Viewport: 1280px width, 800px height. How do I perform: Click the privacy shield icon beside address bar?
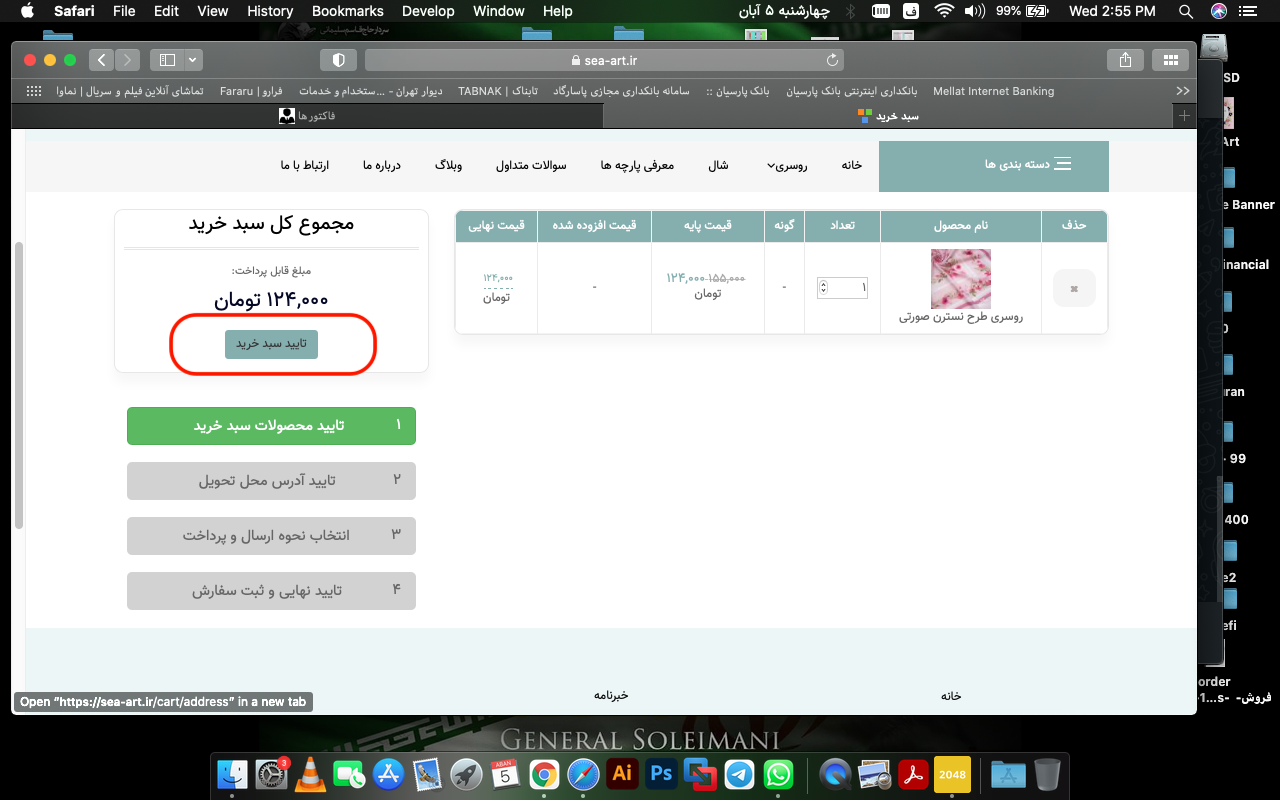pyautogui.click(x=338, y=60)
